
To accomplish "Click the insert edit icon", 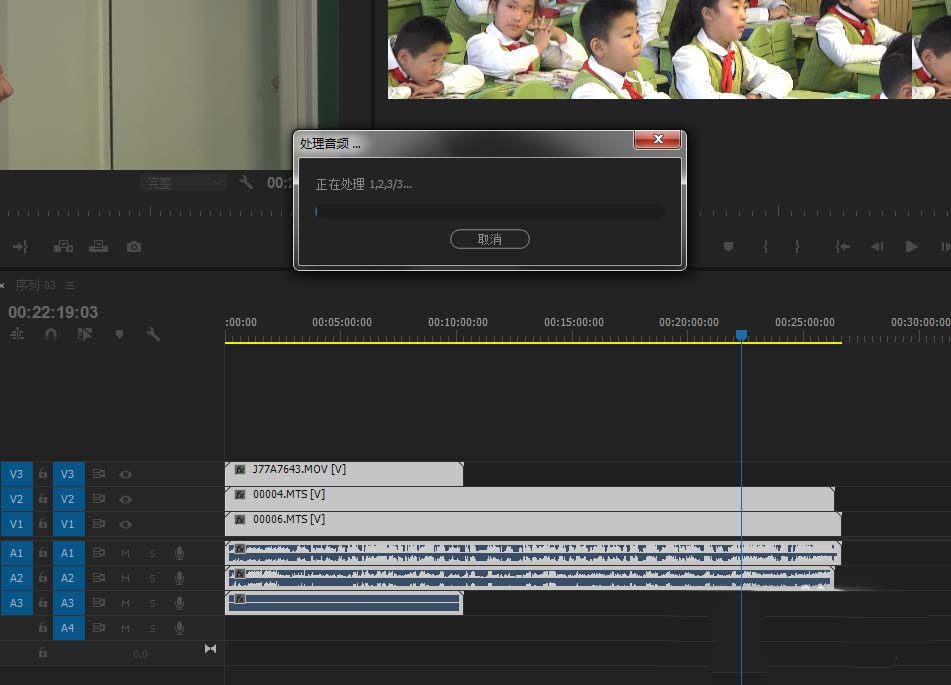I will [x=63, y=246].
